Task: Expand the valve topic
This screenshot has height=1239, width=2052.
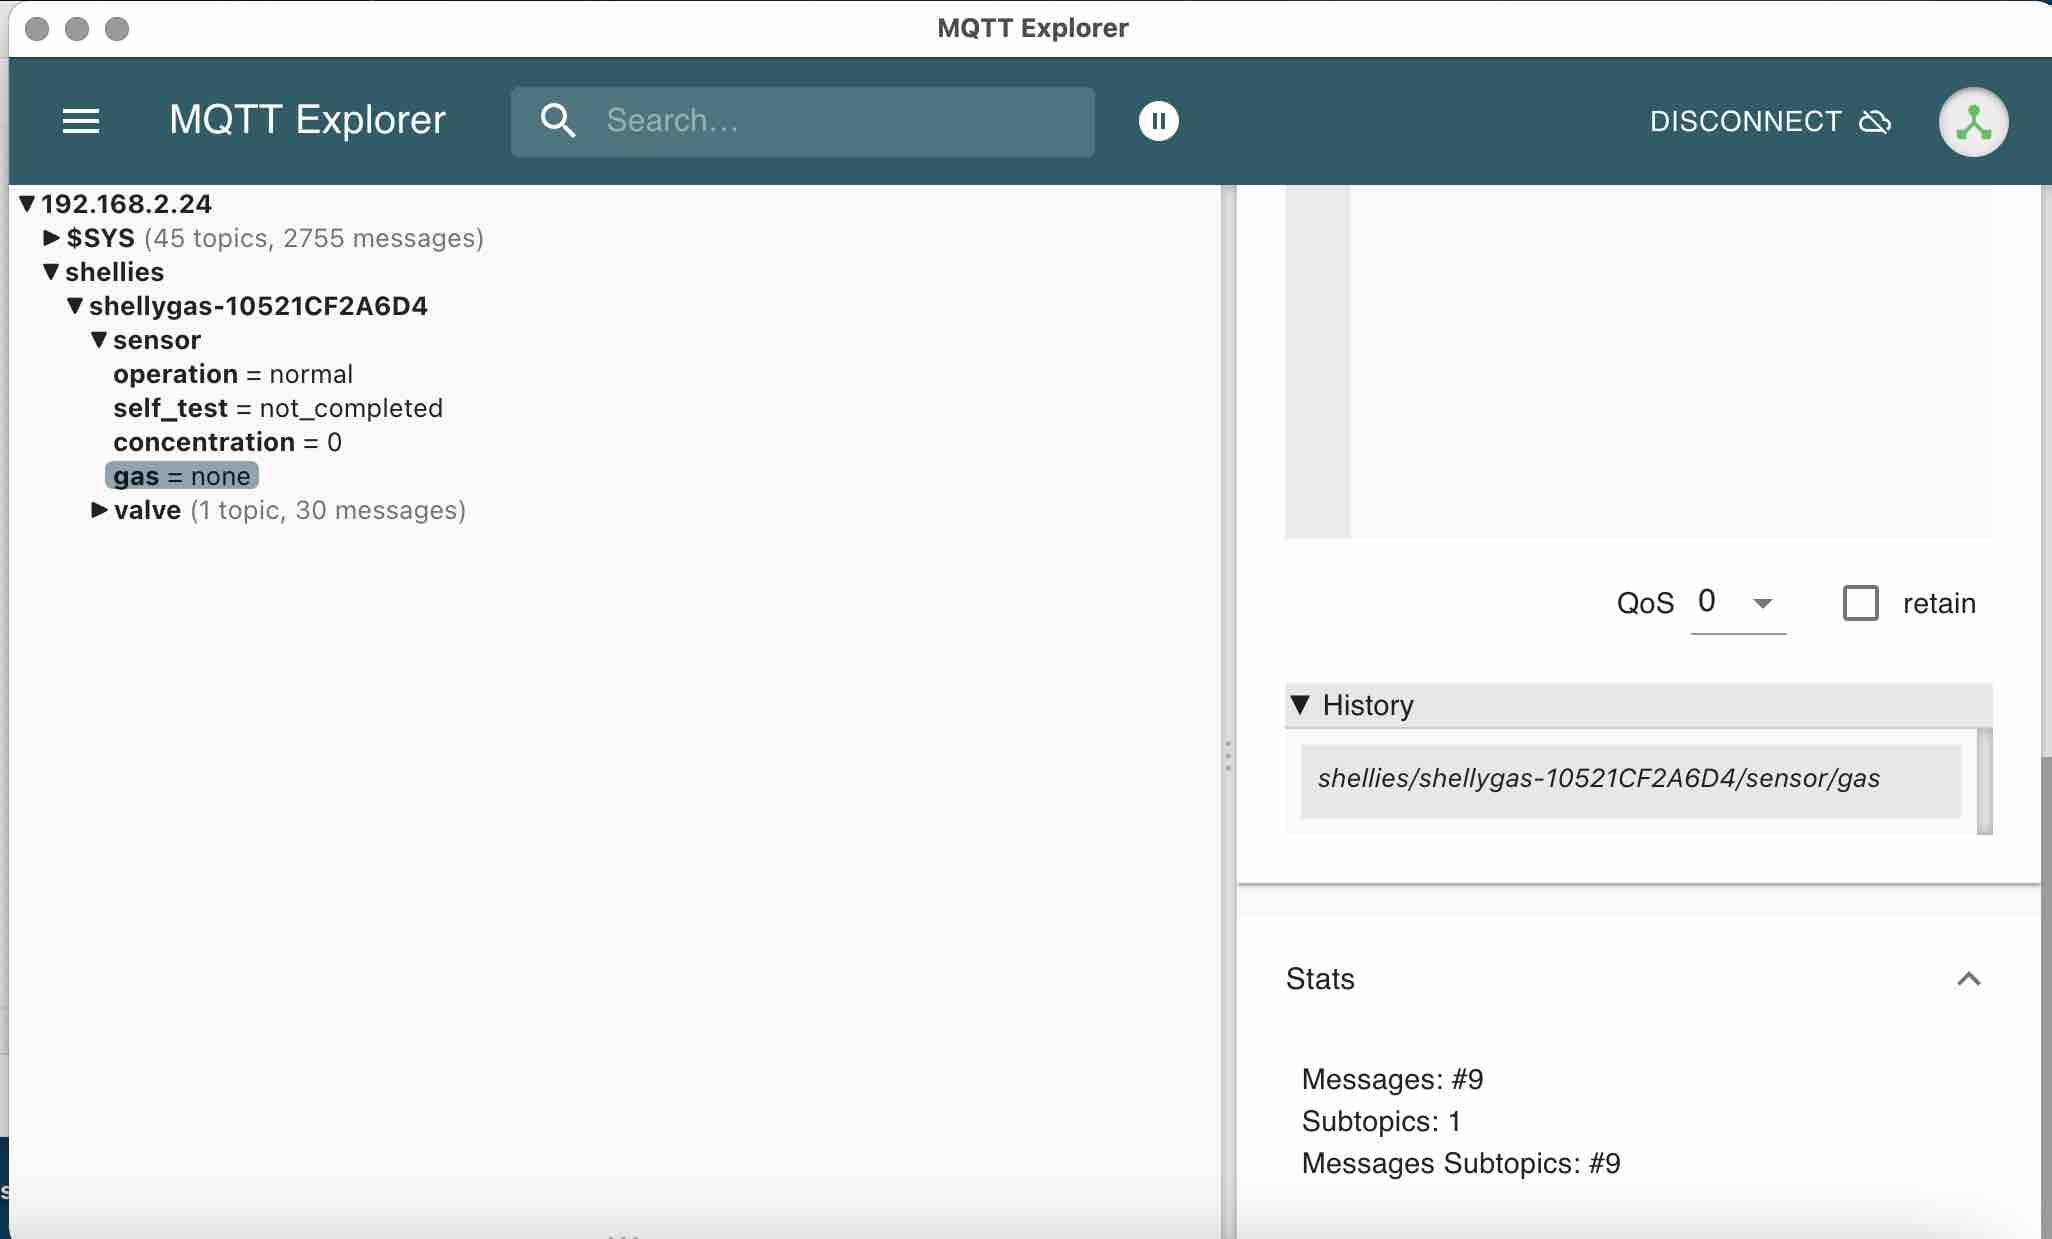Action: (x=99, y=510)
